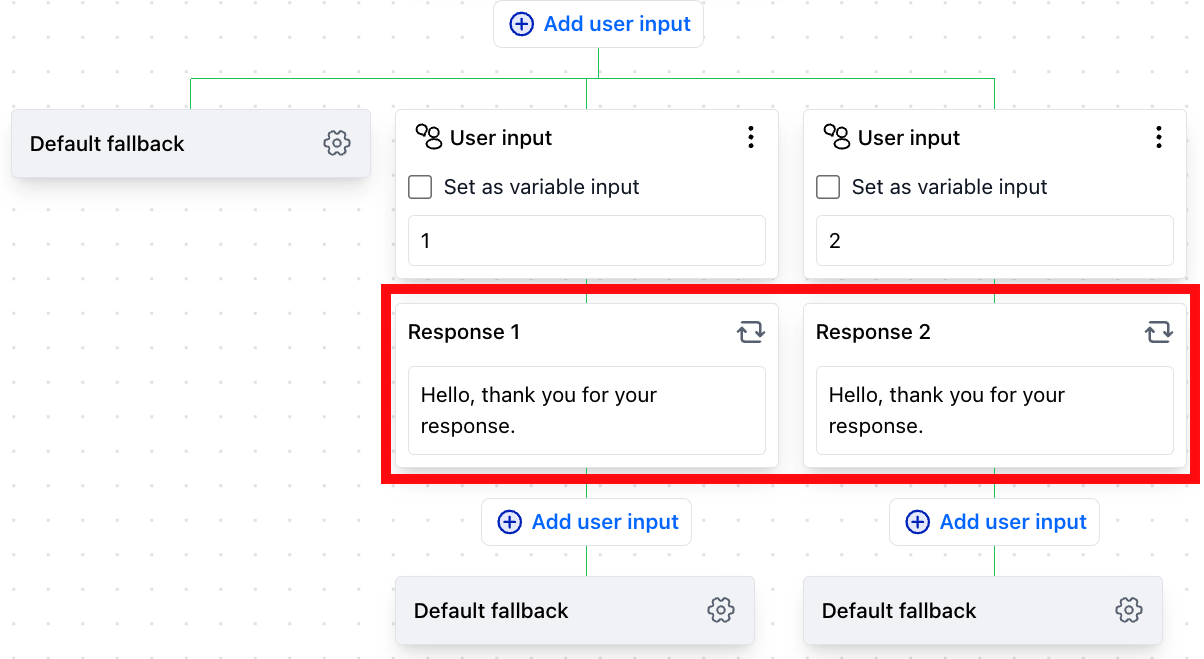This screenshot has width=1204, height=659.
Task: Add user input below Response 2
Action: coord(994,522)
